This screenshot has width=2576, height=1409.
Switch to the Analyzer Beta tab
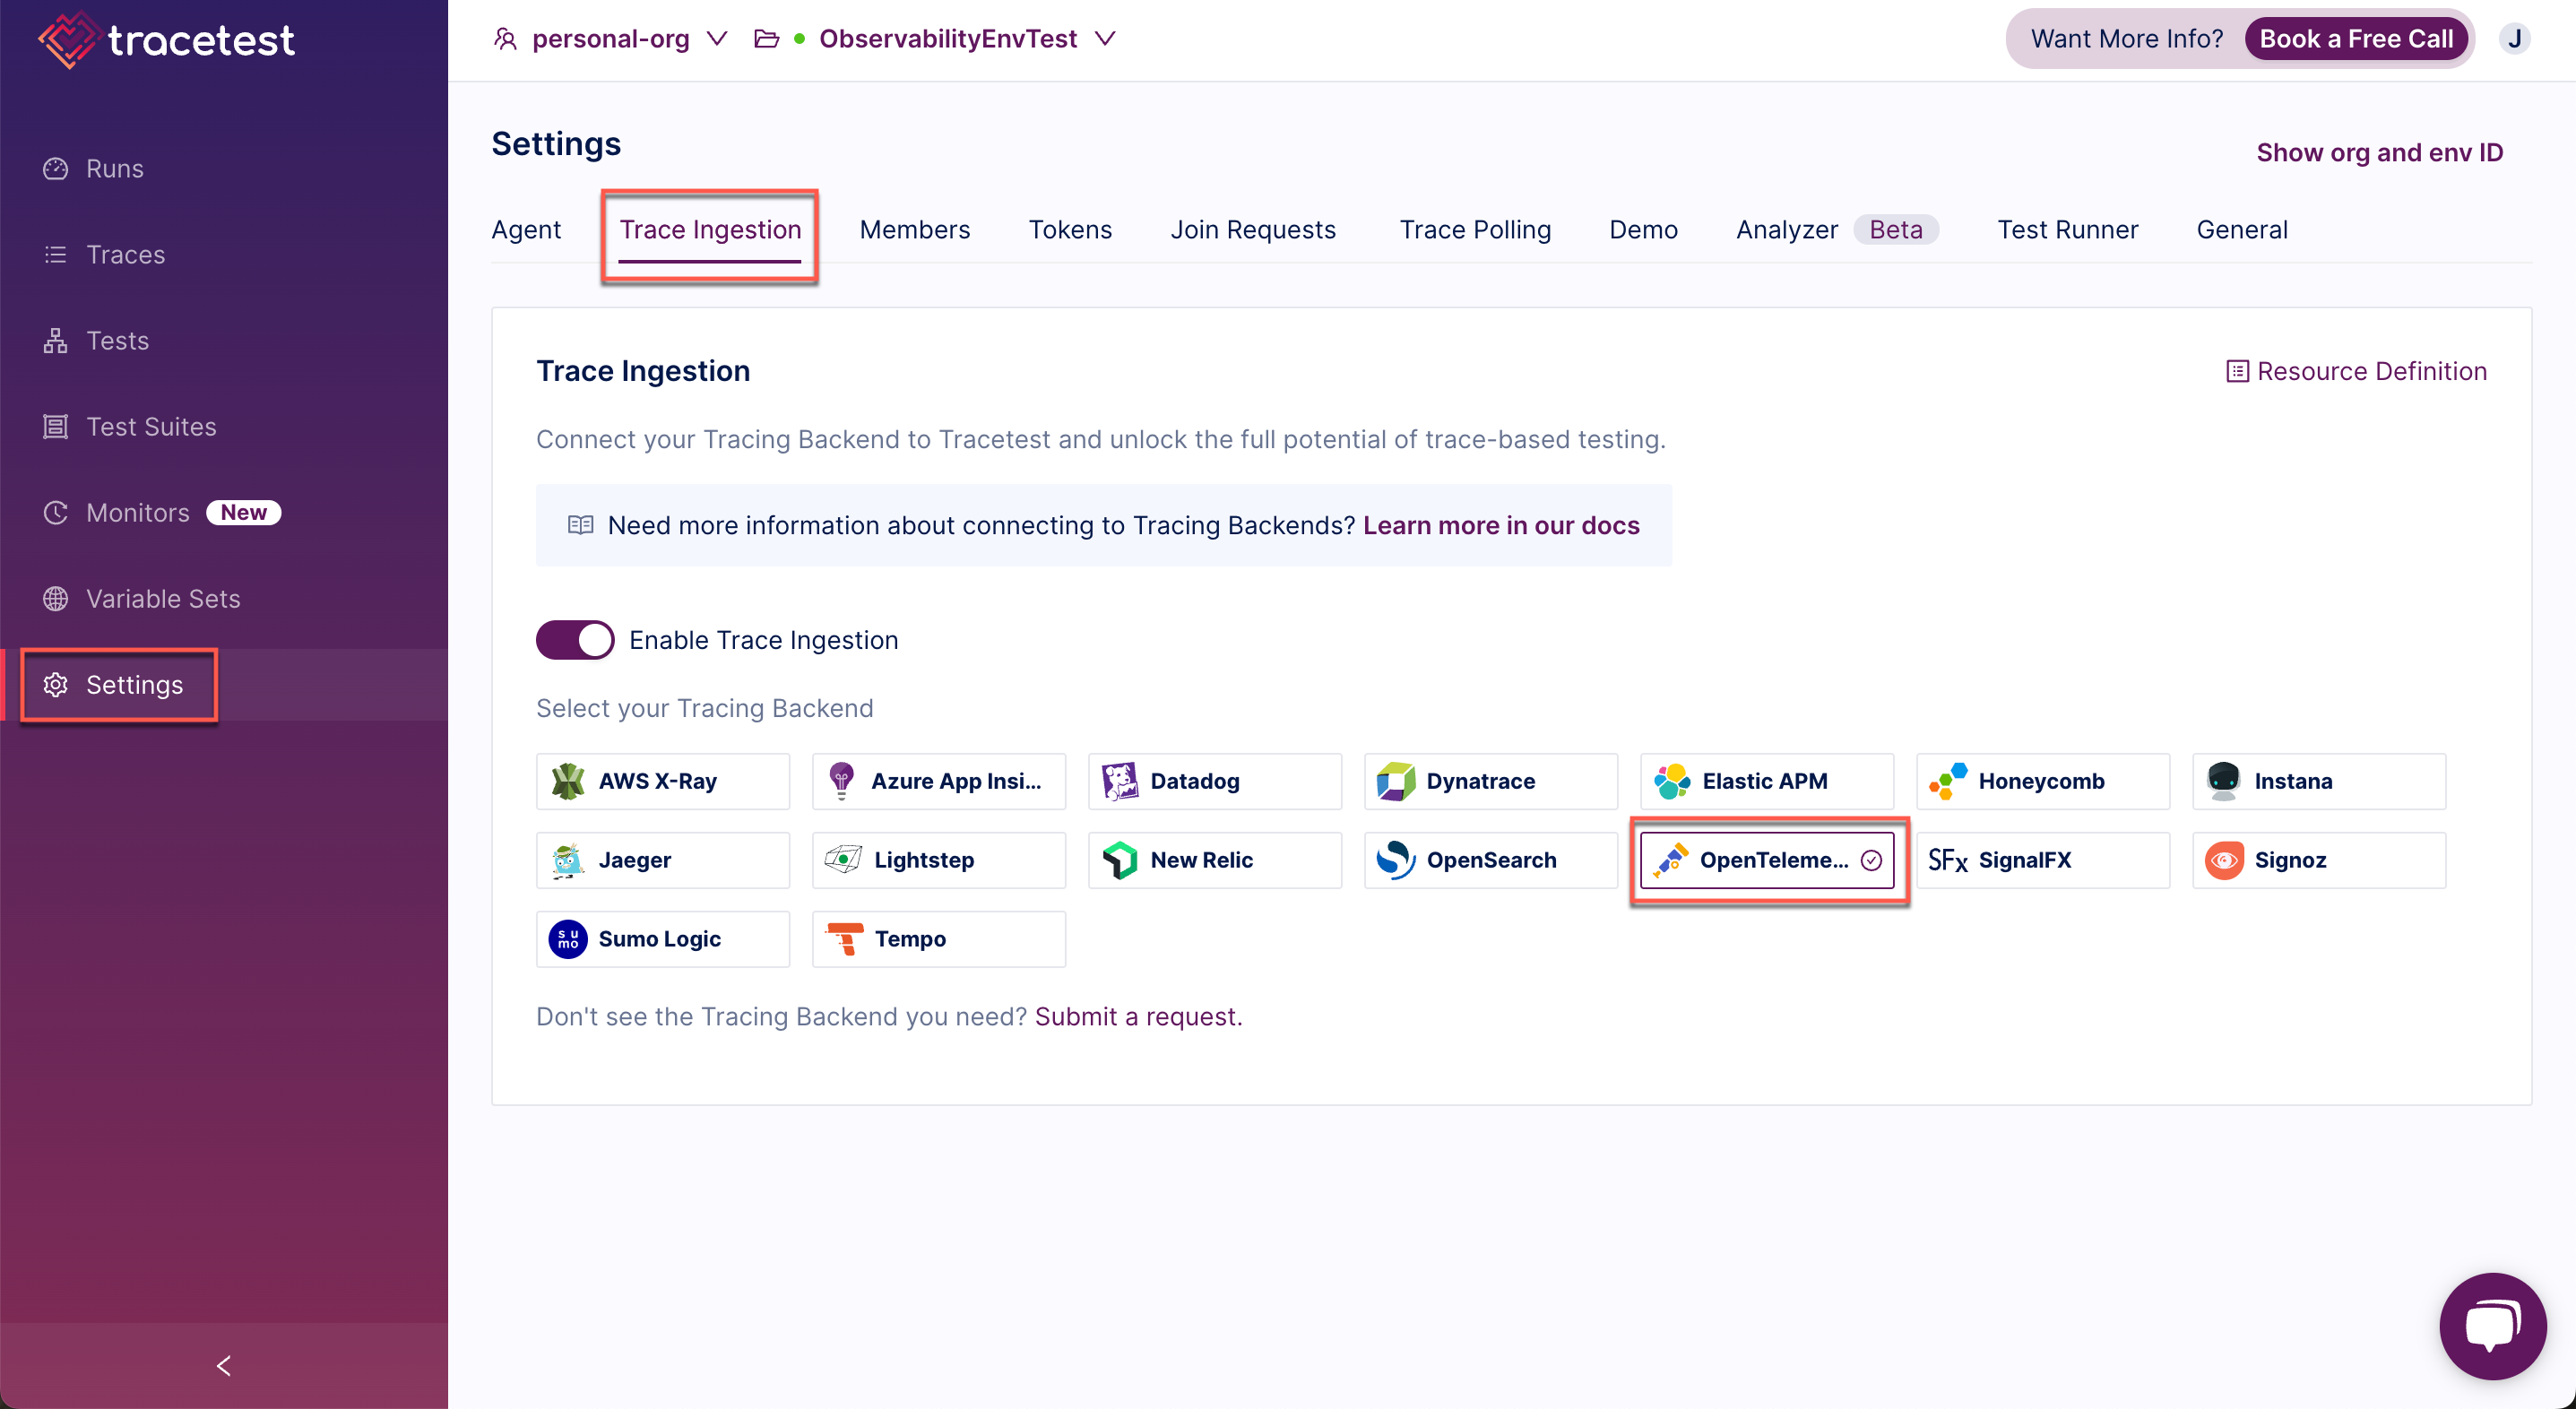click(1837, 230)
